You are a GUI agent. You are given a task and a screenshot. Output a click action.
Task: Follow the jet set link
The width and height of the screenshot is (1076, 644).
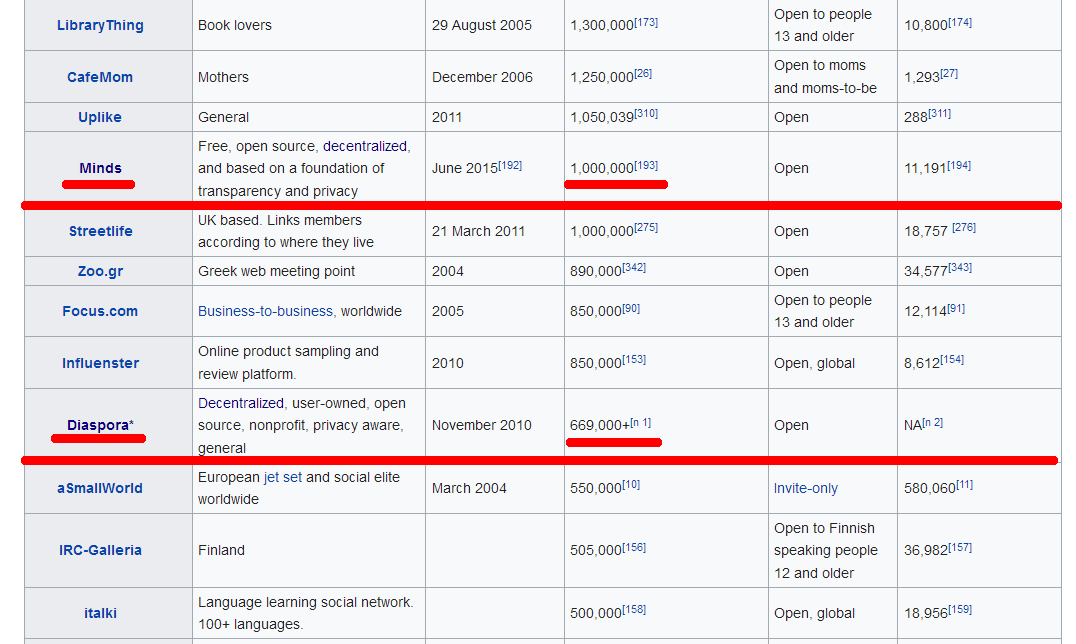[283, 477]
